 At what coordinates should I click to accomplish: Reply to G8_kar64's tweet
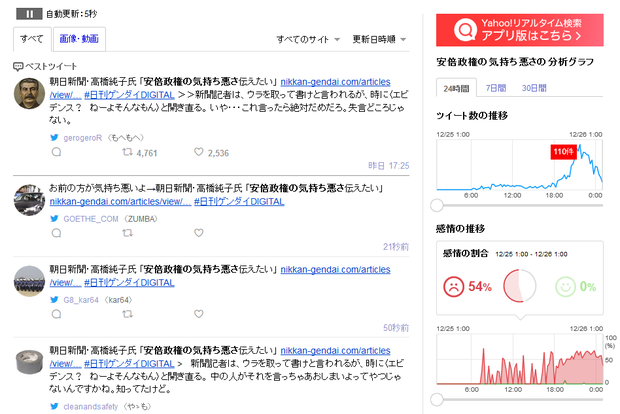tap(57, 314)
